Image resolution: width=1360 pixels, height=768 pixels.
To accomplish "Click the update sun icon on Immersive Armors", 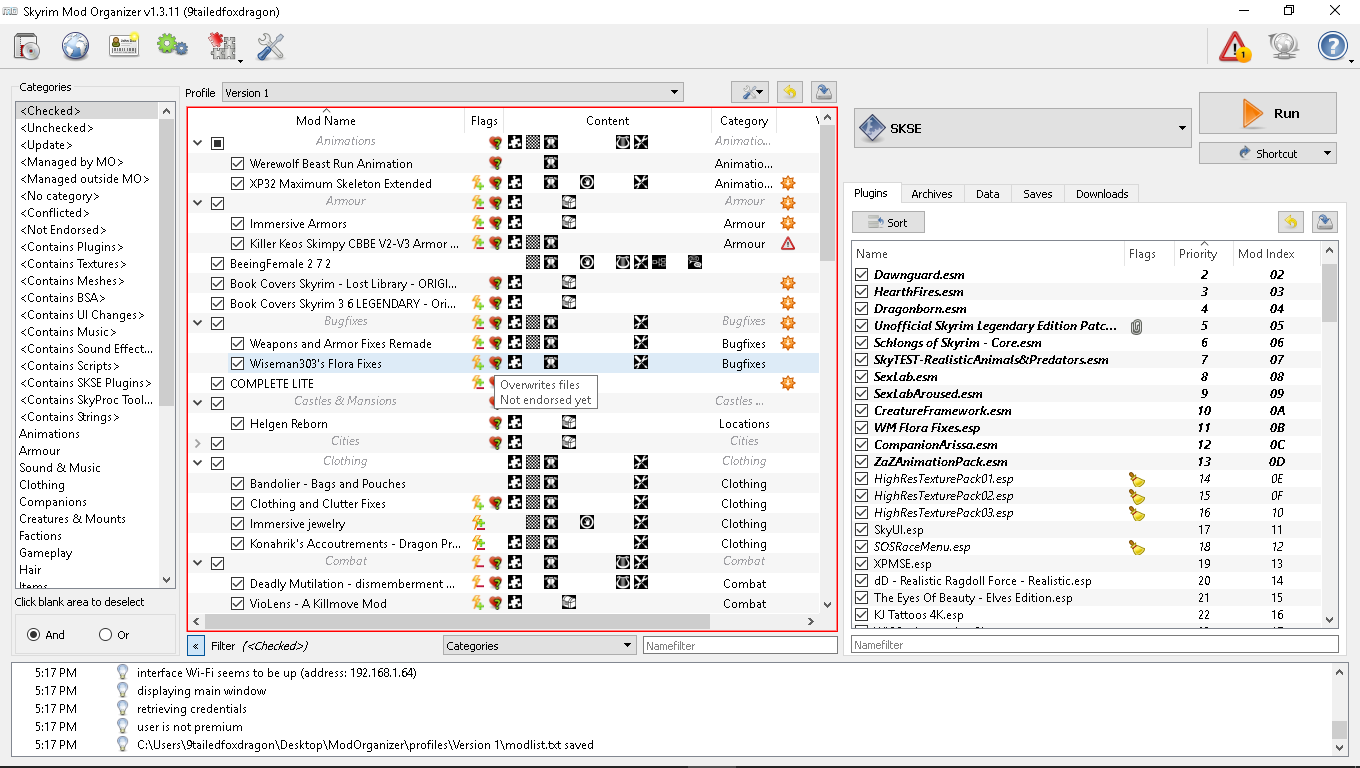I will coord(788,223).
